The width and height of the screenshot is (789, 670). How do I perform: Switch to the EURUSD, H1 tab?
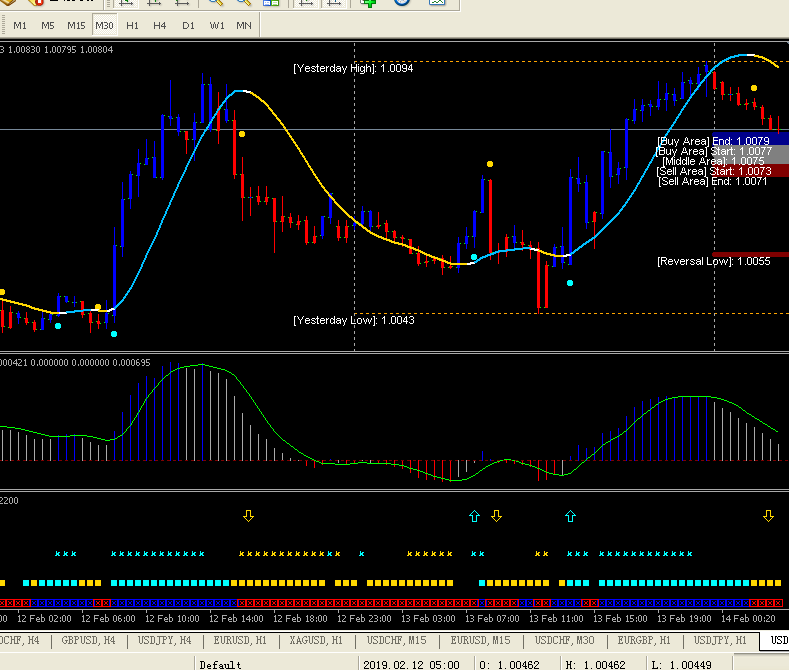[x=240, y=640]
